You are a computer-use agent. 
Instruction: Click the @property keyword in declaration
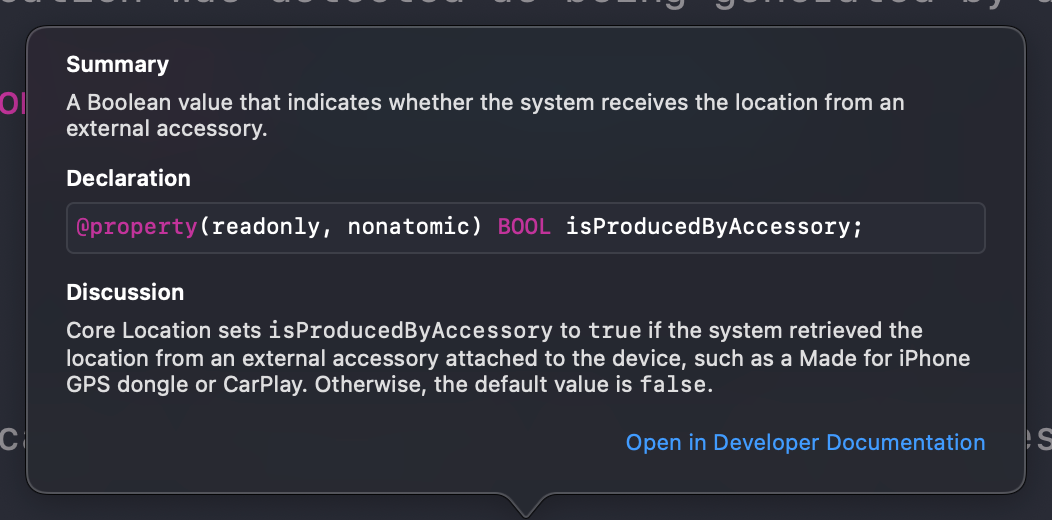(137, 227)
